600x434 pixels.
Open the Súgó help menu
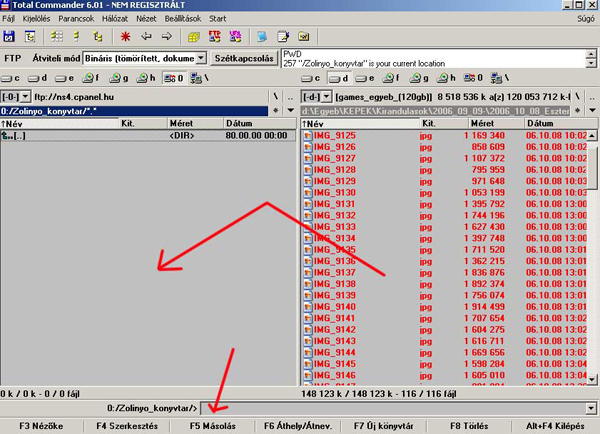(586, 19)
